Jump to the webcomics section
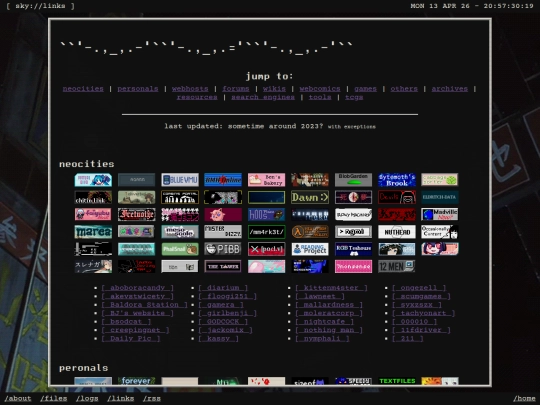Screen dimensions: 540x405 click(320, 89)
